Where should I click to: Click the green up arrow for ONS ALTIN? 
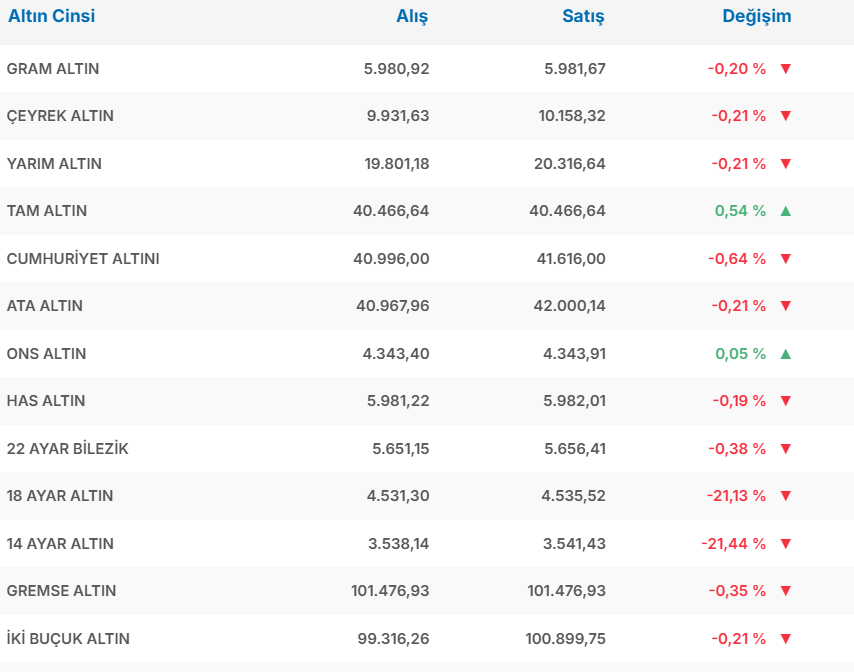[x=785, y=354]
